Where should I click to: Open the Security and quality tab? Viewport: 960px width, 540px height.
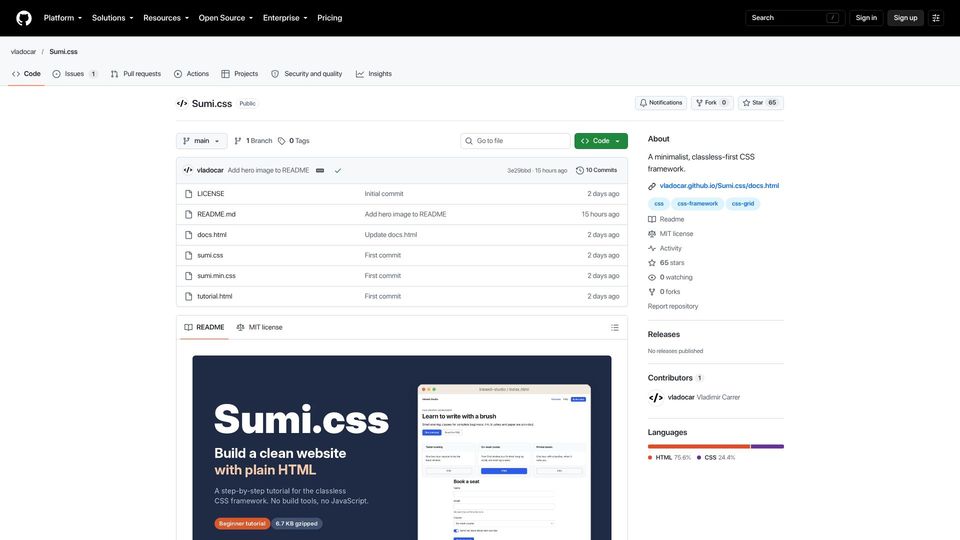[307, 73]
